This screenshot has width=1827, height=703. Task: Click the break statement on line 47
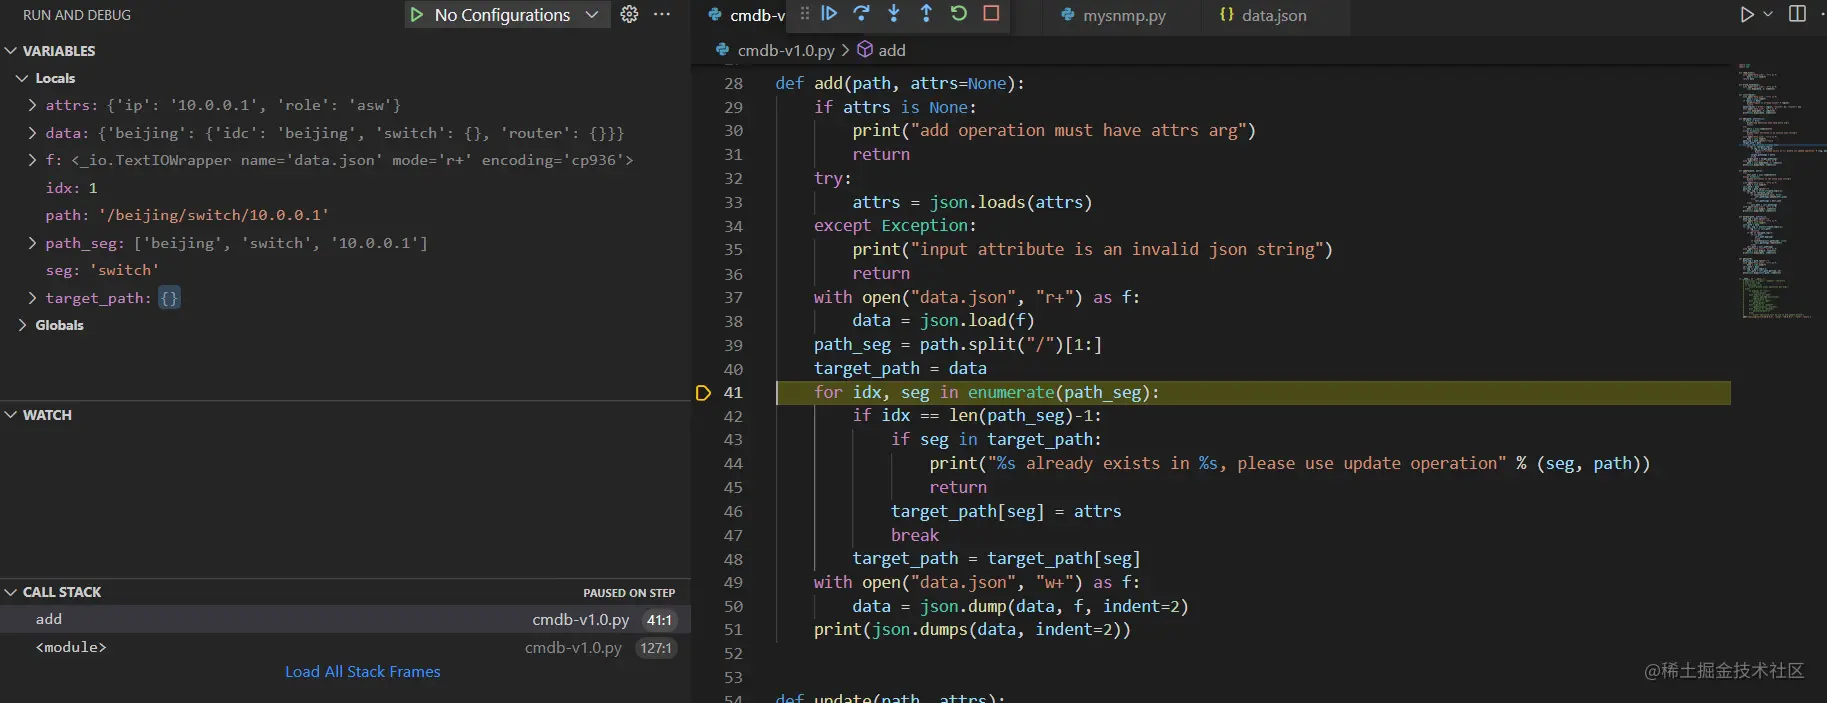915,535
